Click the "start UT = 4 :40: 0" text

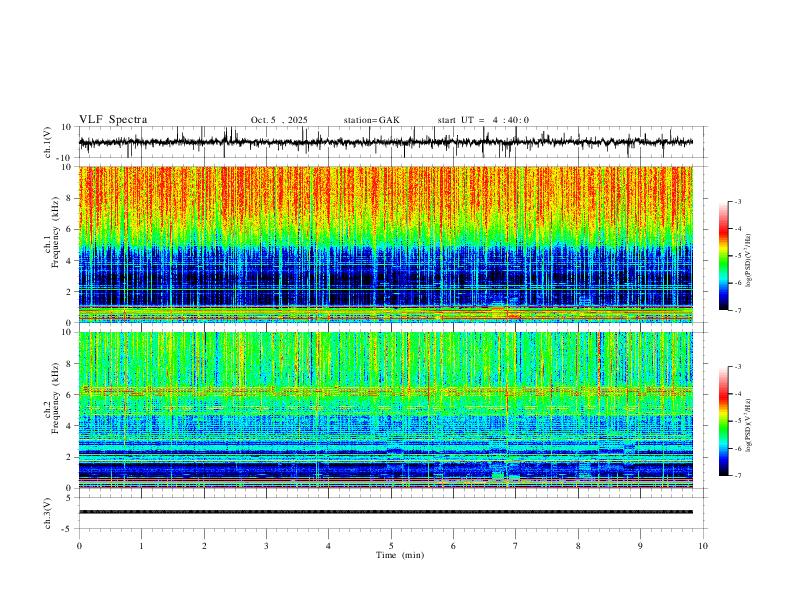click(483, 120)
